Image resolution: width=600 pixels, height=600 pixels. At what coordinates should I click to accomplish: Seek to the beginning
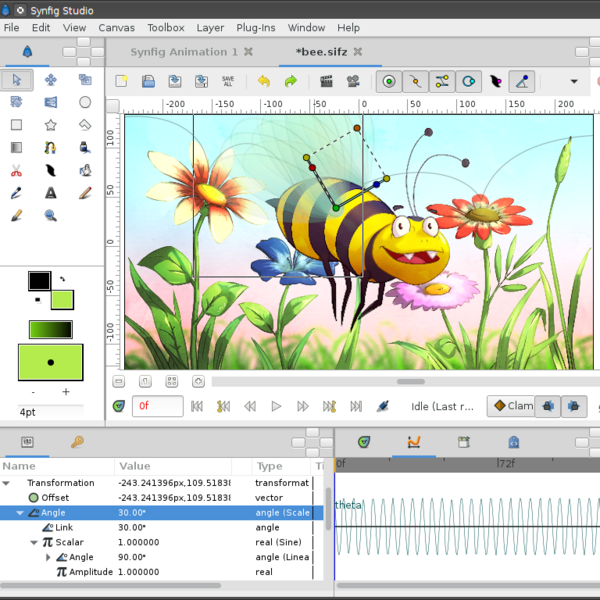tap(197, 406)
